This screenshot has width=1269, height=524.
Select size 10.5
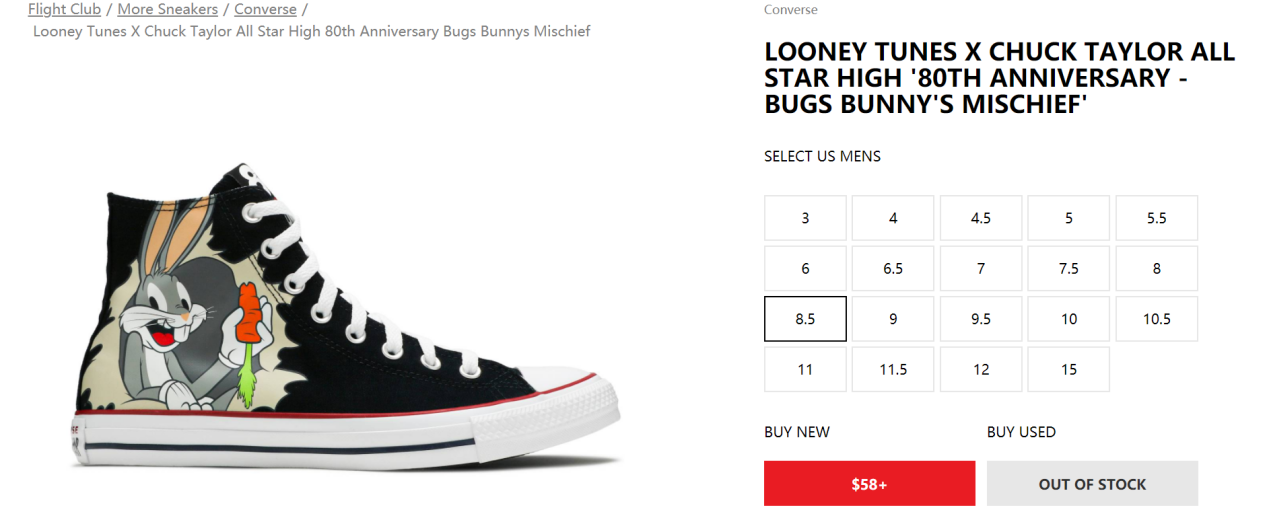click(x=1157, y=319)
